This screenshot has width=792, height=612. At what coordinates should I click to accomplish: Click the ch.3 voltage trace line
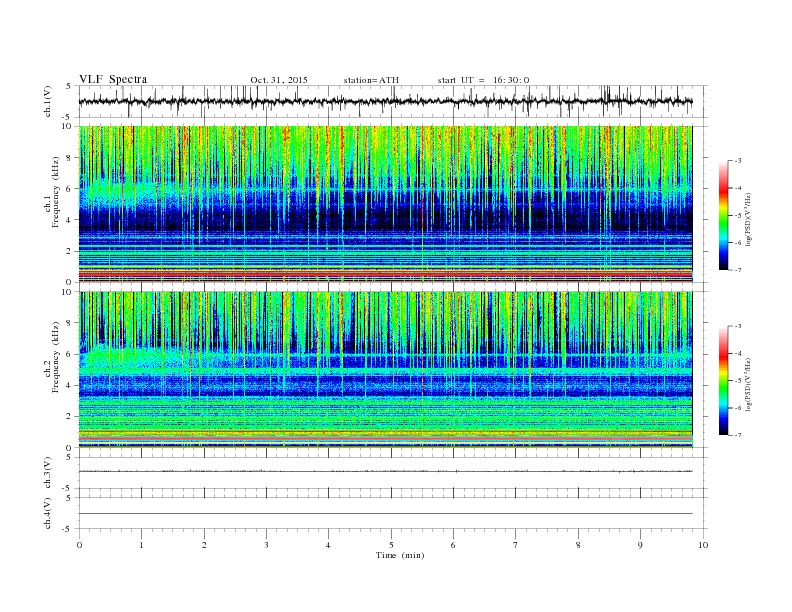coord(385,471)
